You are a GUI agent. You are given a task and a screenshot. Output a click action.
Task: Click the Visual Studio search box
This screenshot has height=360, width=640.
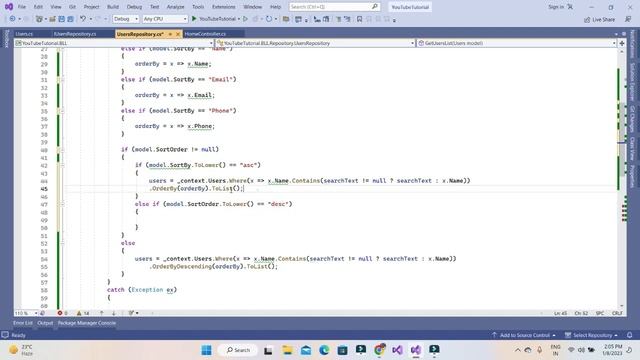coord(334,7)
